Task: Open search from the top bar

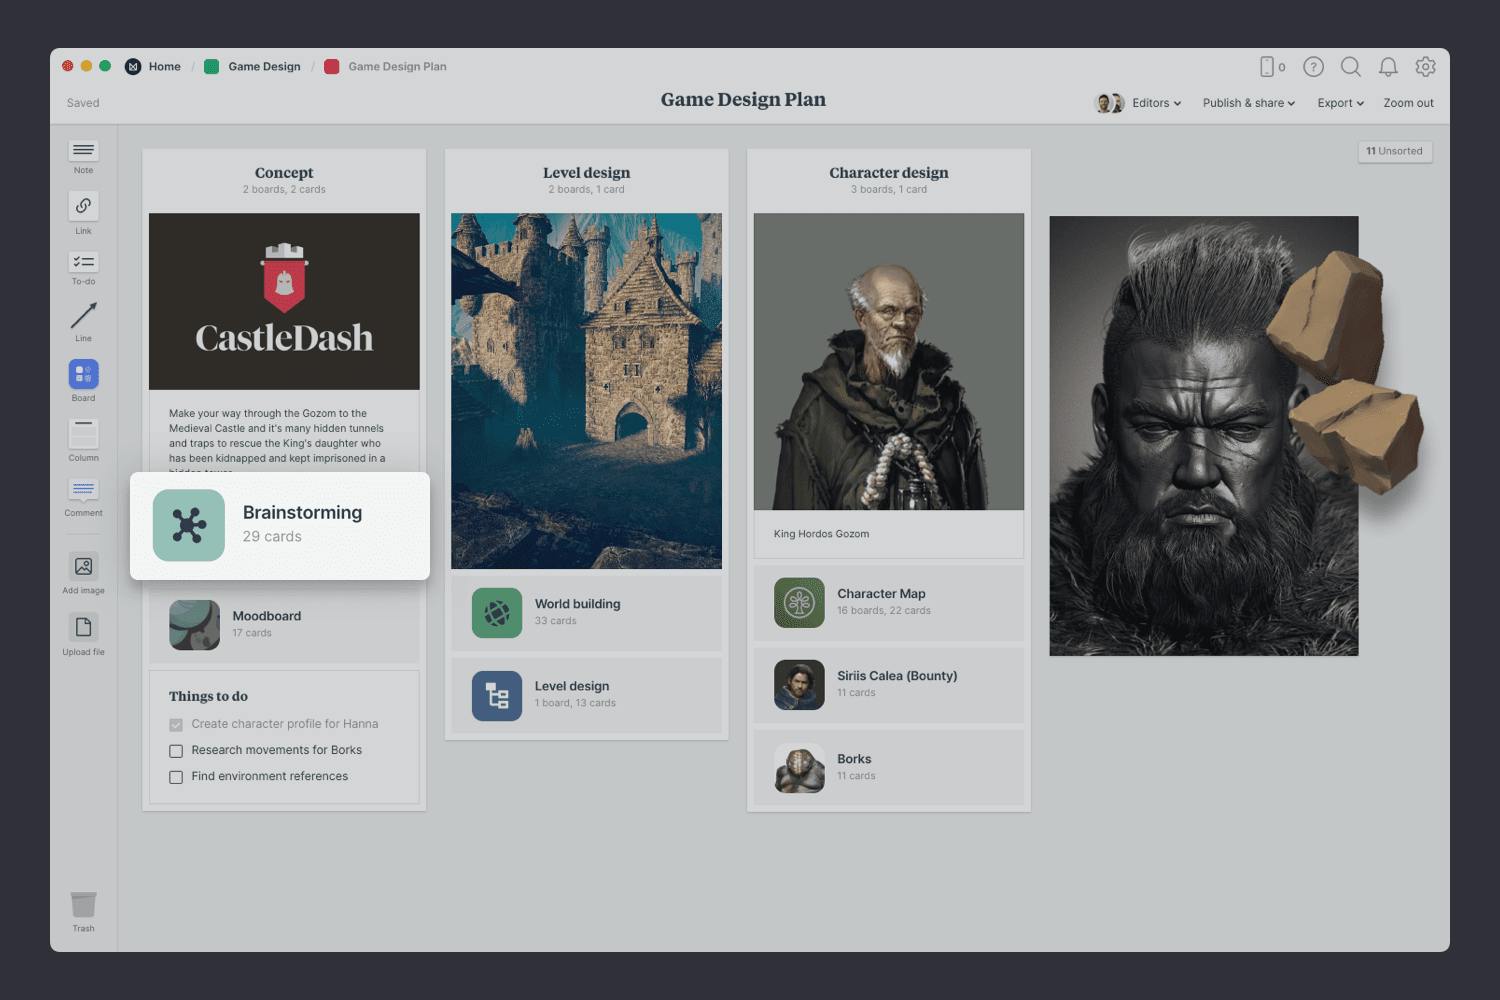Action: coord(1351,66)
